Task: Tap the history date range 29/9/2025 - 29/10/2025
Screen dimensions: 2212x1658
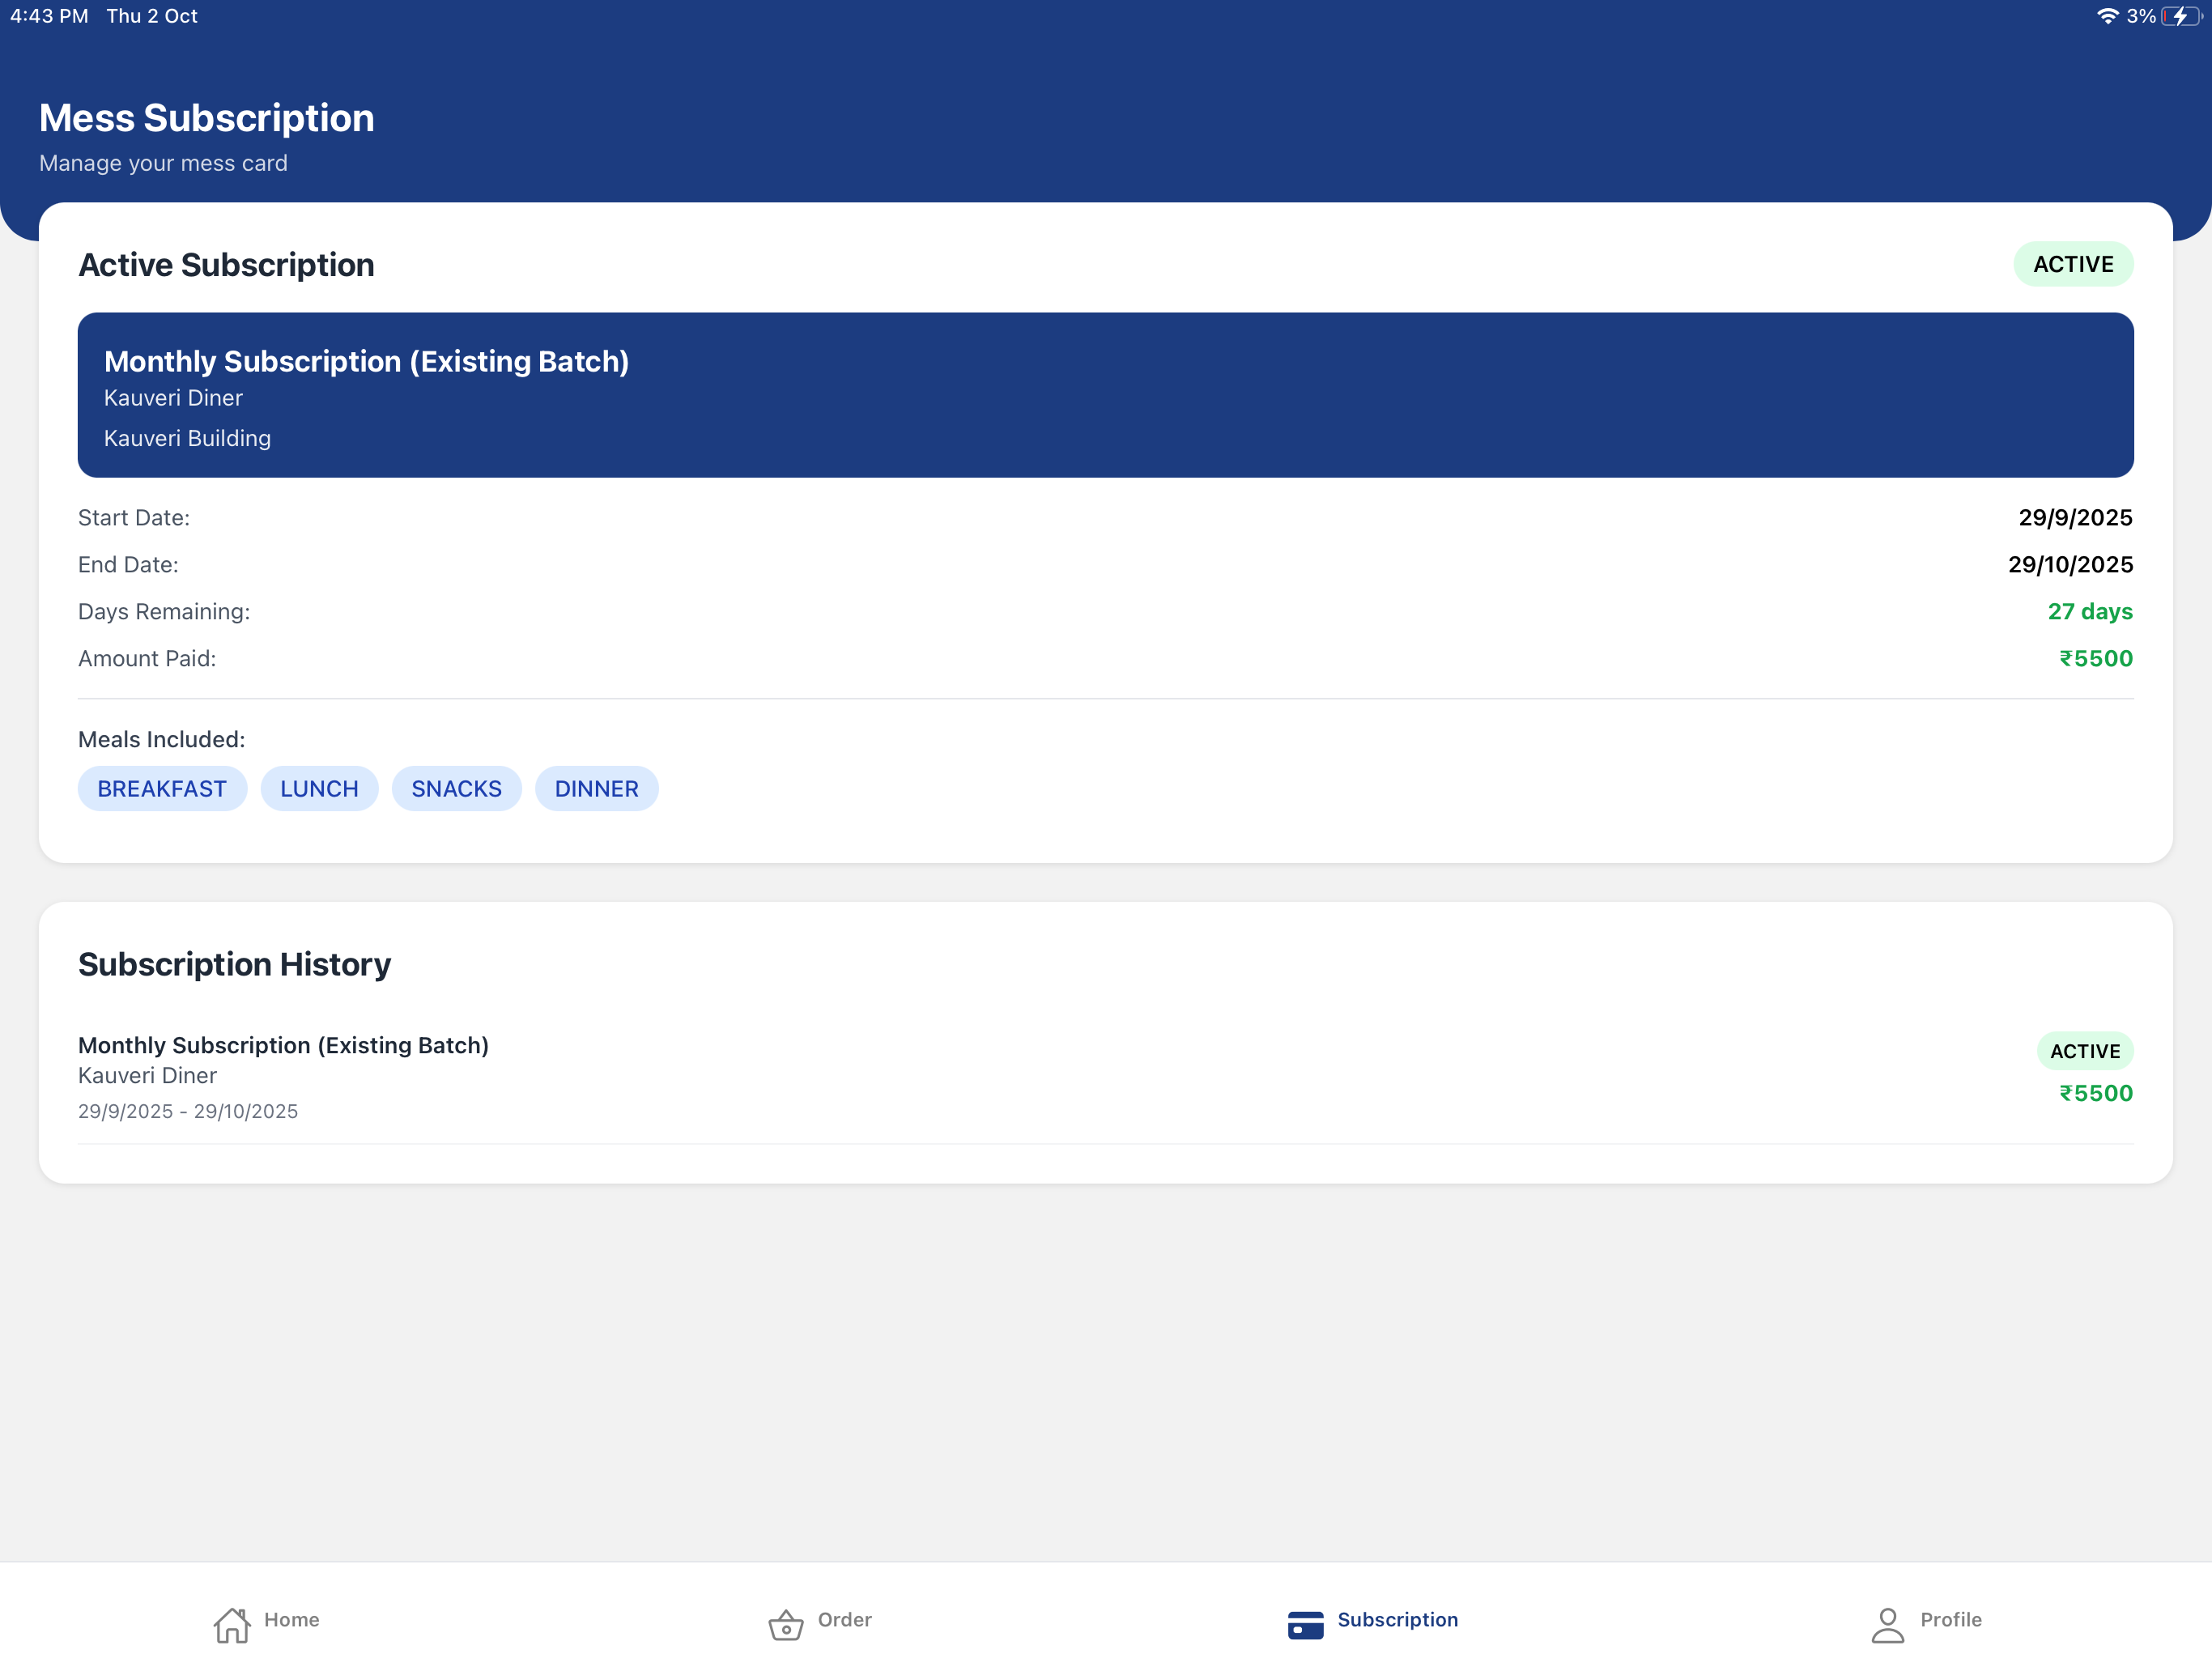Action: click(x=188, y=1112)
